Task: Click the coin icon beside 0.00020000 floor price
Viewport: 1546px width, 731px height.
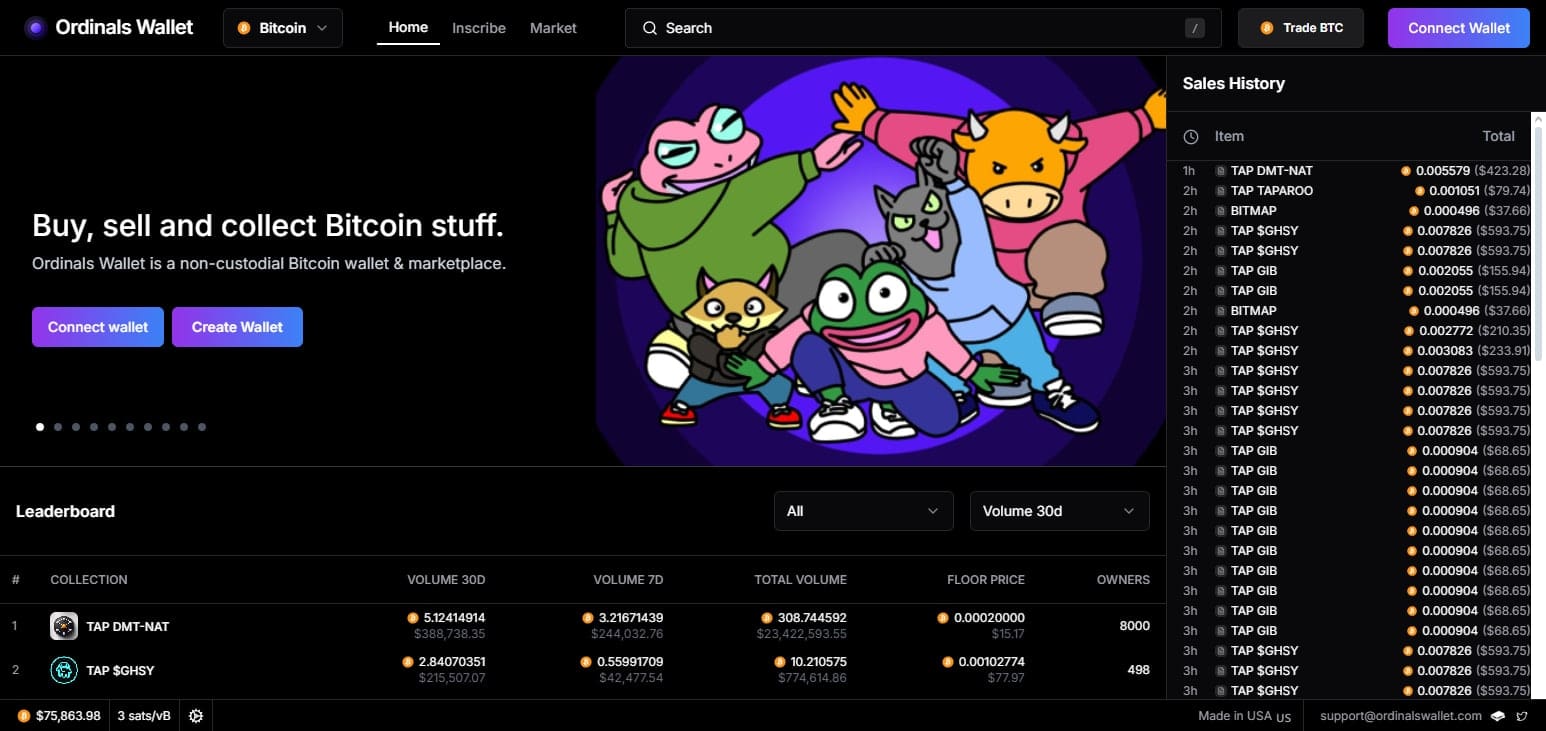Action: click(x=942, y=618)
